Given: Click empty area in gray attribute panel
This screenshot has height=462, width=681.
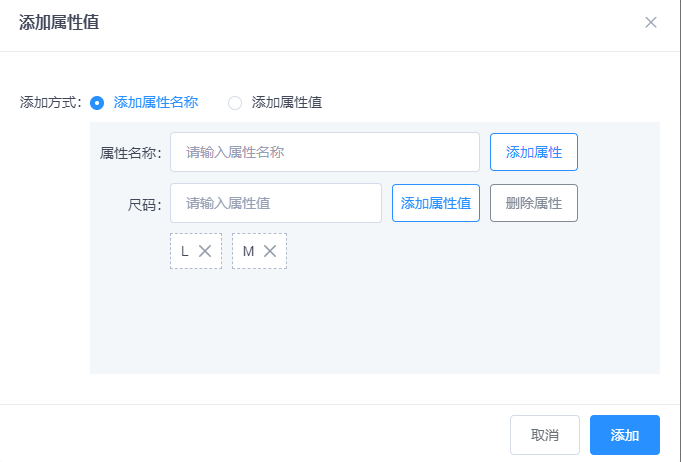Looking at the screenshot, I should [400, 320].
